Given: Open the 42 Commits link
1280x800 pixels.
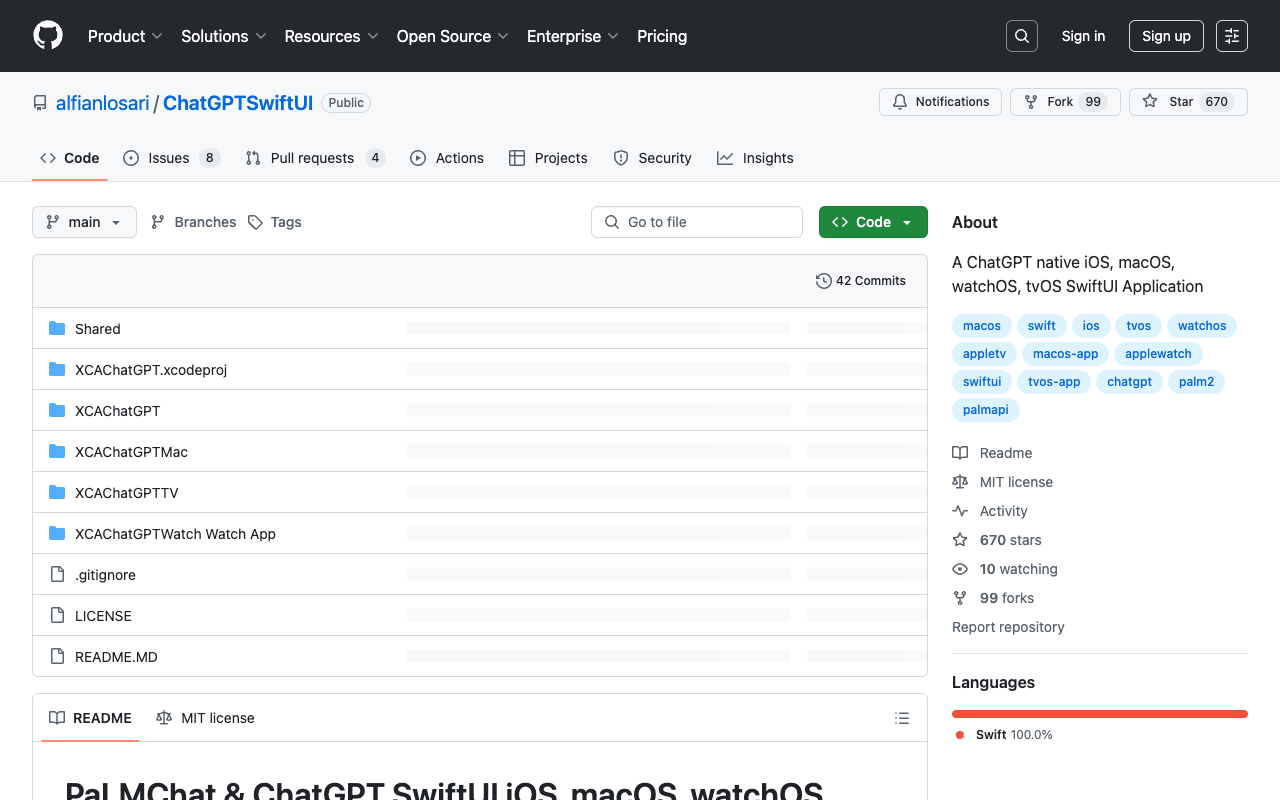Looking at the screenshot, I should tap(861, 281).
